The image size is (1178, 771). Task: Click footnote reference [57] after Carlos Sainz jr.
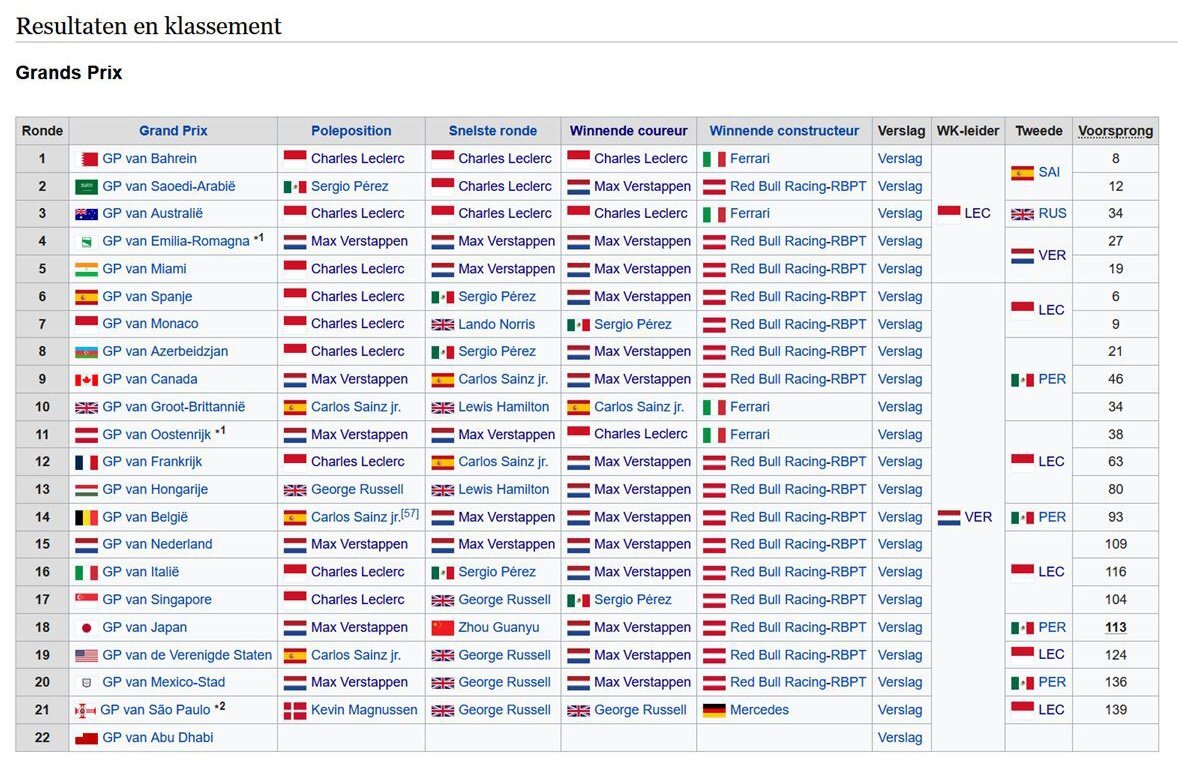click(x=409, y=514)
